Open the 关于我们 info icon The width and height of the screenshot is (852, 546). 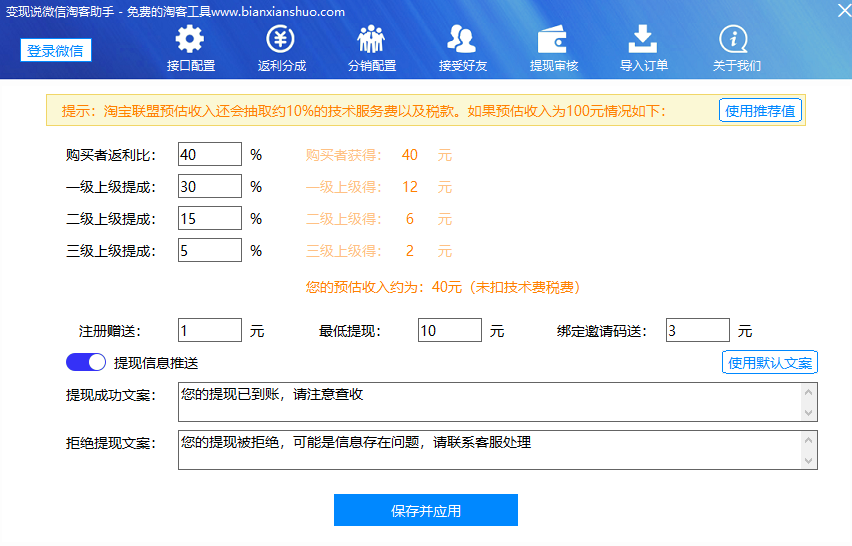[x=734, y=39]
